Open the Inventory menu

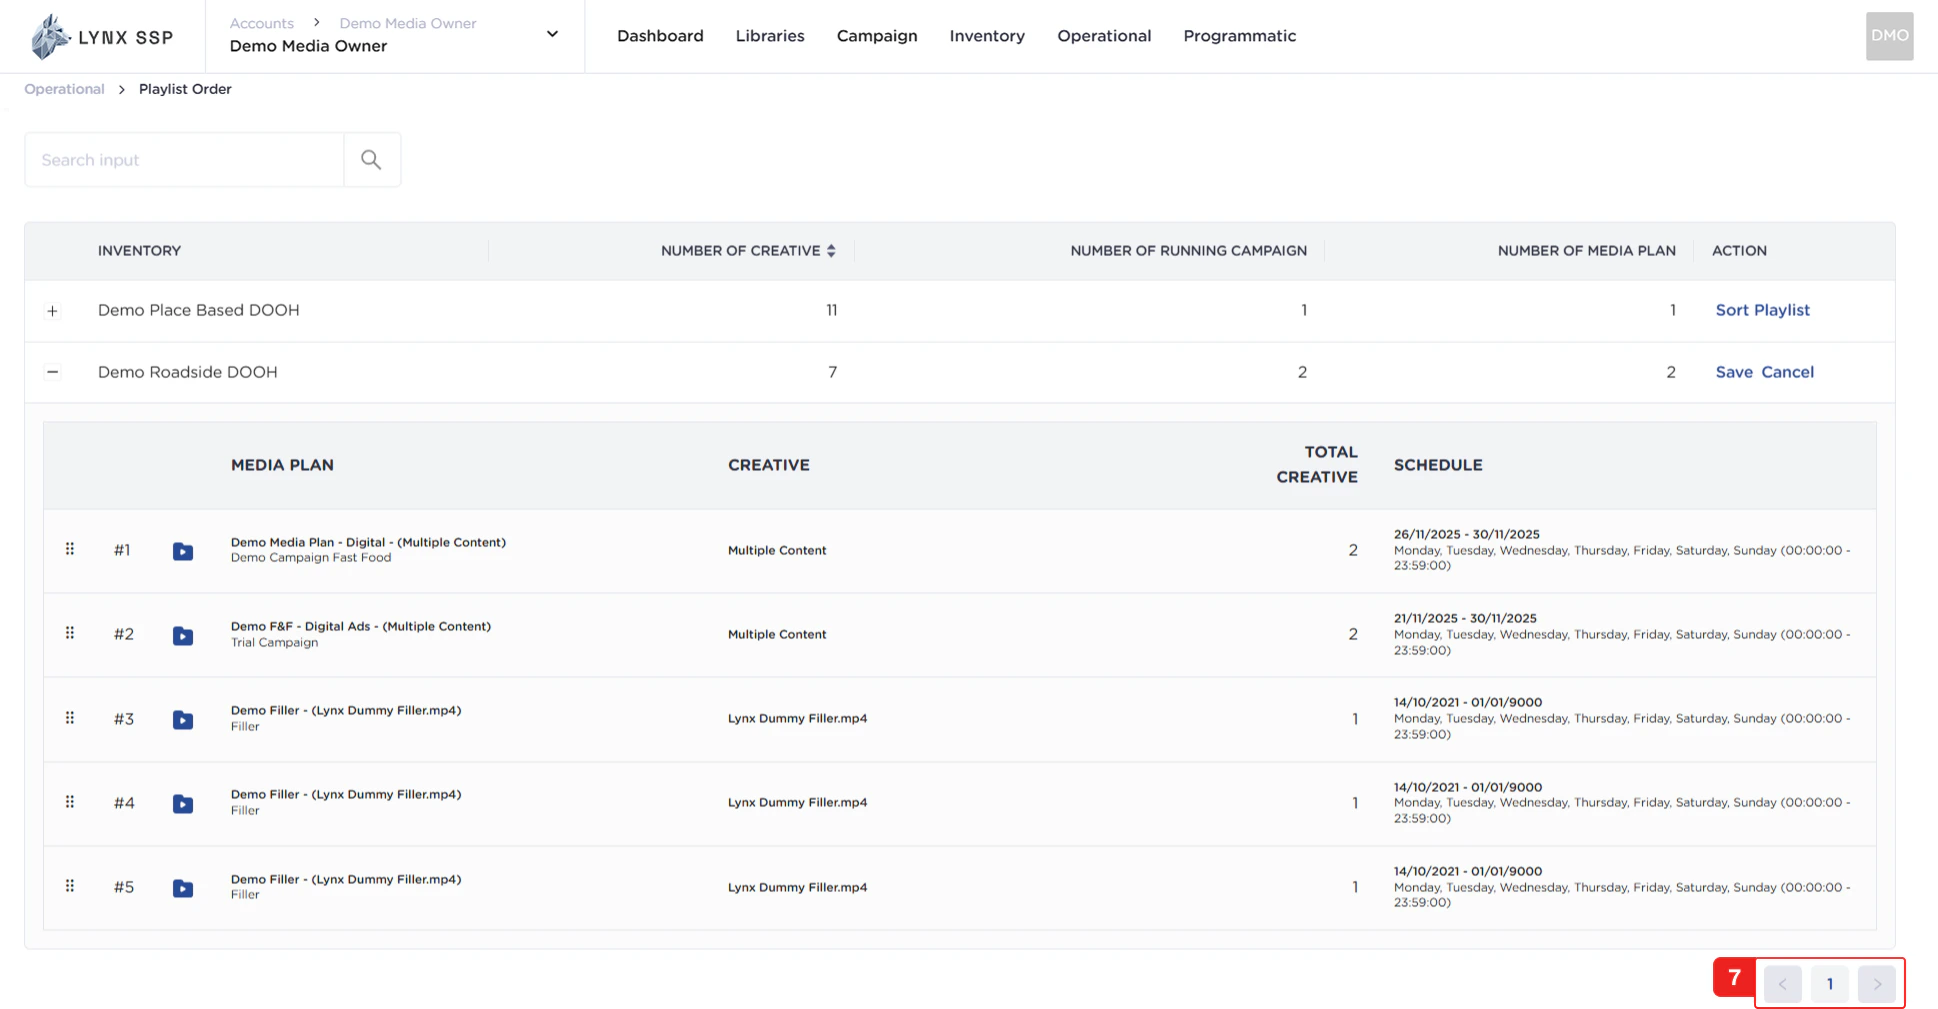point(987,36)
